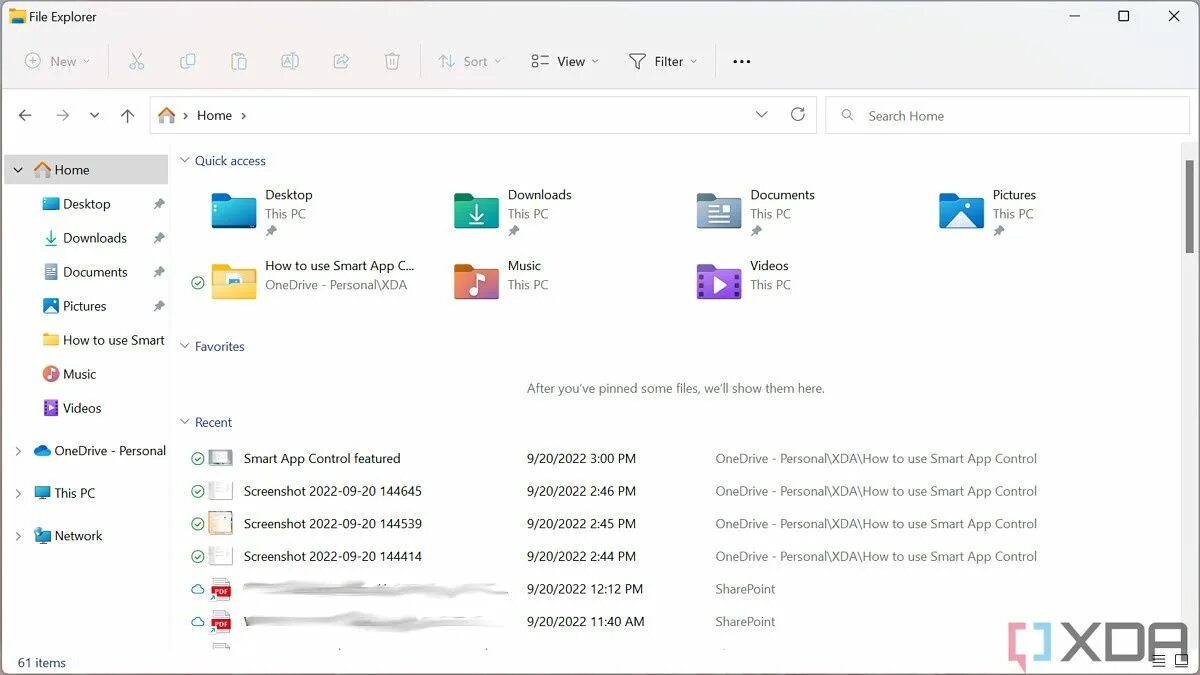
Task: Switch to large thumbnails view icon in status bar
Action: click(1182, 662)
